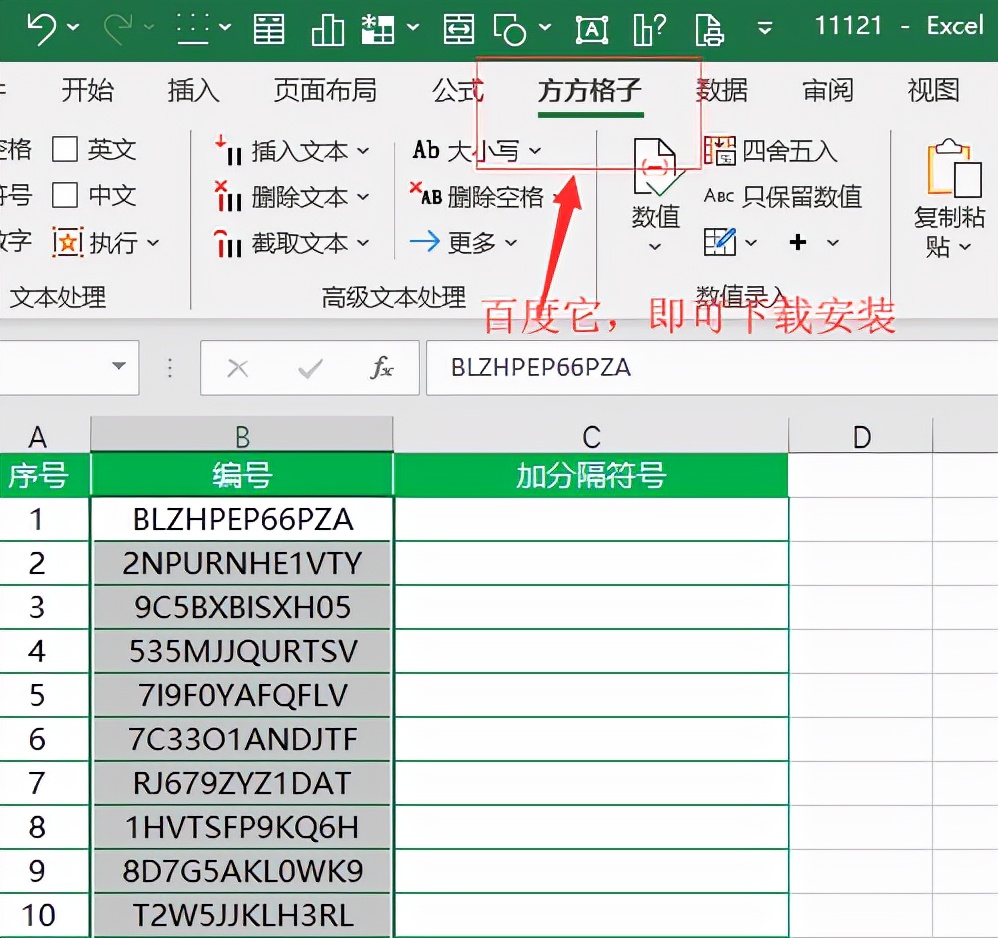This screenshot has height=938, width=998.
Task: Click the Undo arrow icon
Action: point(41,29)
